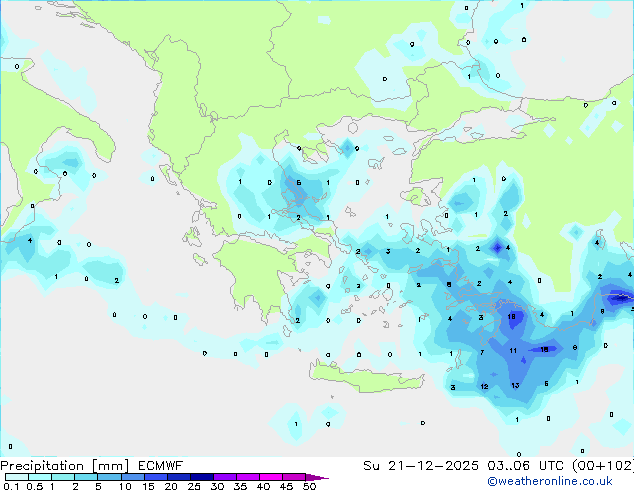Open the weatheronline.co.uk copyright link
Screen dimensions: 634x490
(x=549, y=481)
